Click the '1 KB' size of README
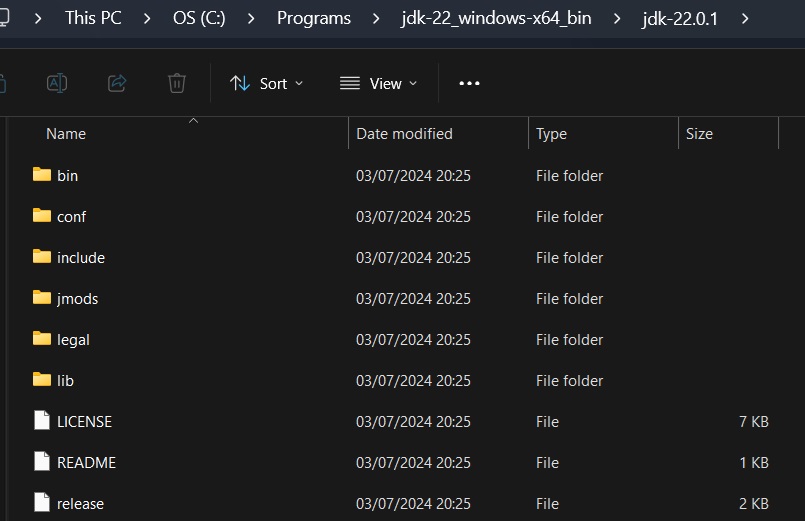Screen dimensions: 805x521 coord(754,463)
